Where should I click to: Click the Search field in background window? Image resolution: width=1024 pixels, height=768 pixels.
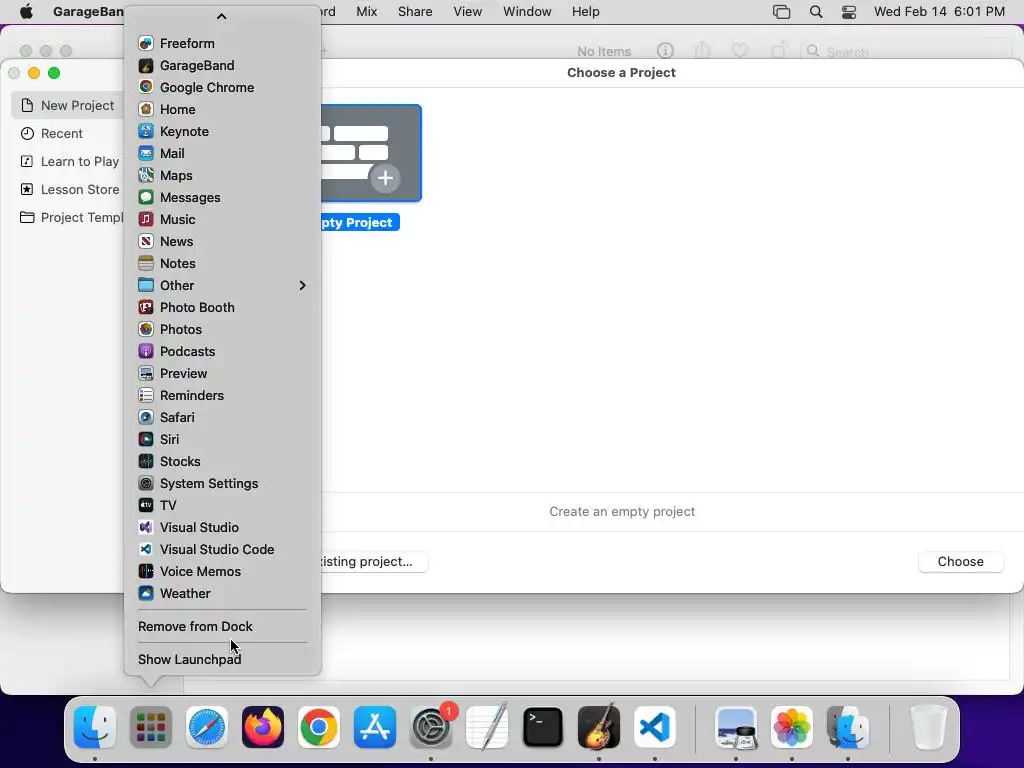click(908, 51)
